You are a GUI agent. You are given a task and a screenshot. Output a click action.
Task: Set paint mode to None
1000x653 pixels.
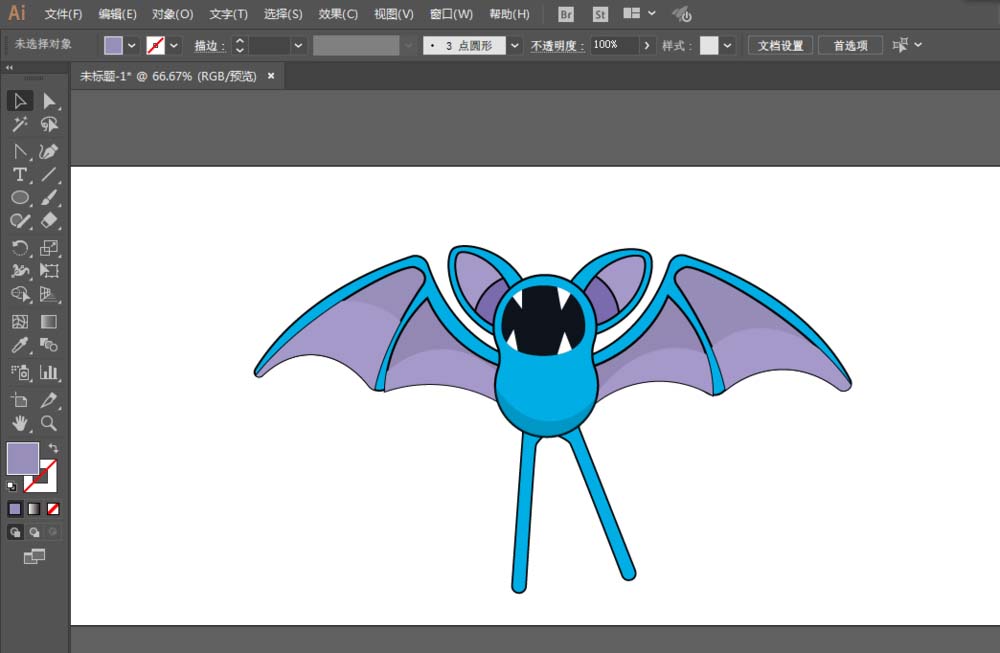click(x=54, y=509)
